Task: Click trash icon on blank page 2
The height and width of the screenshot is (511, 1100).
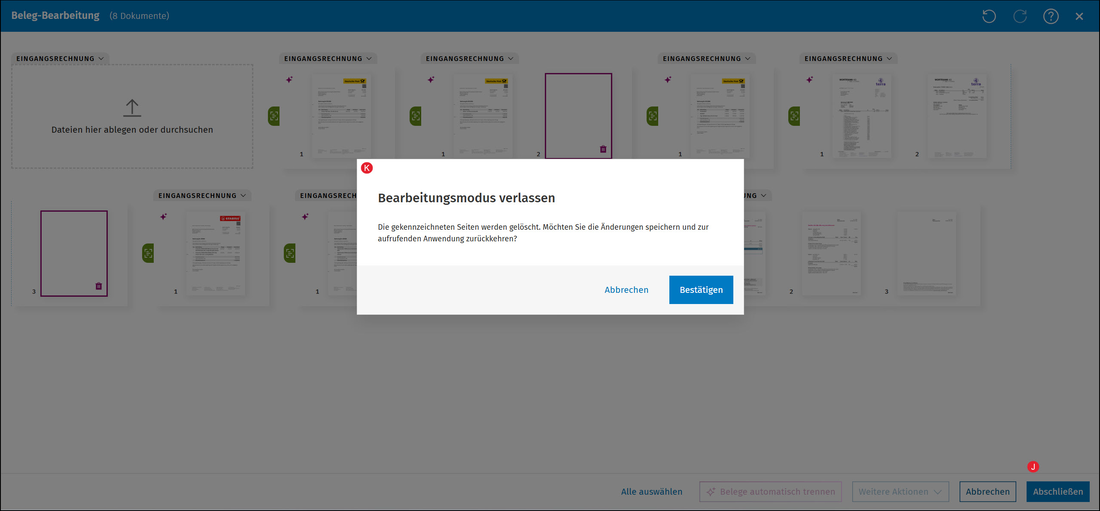Action: [603, 149]
